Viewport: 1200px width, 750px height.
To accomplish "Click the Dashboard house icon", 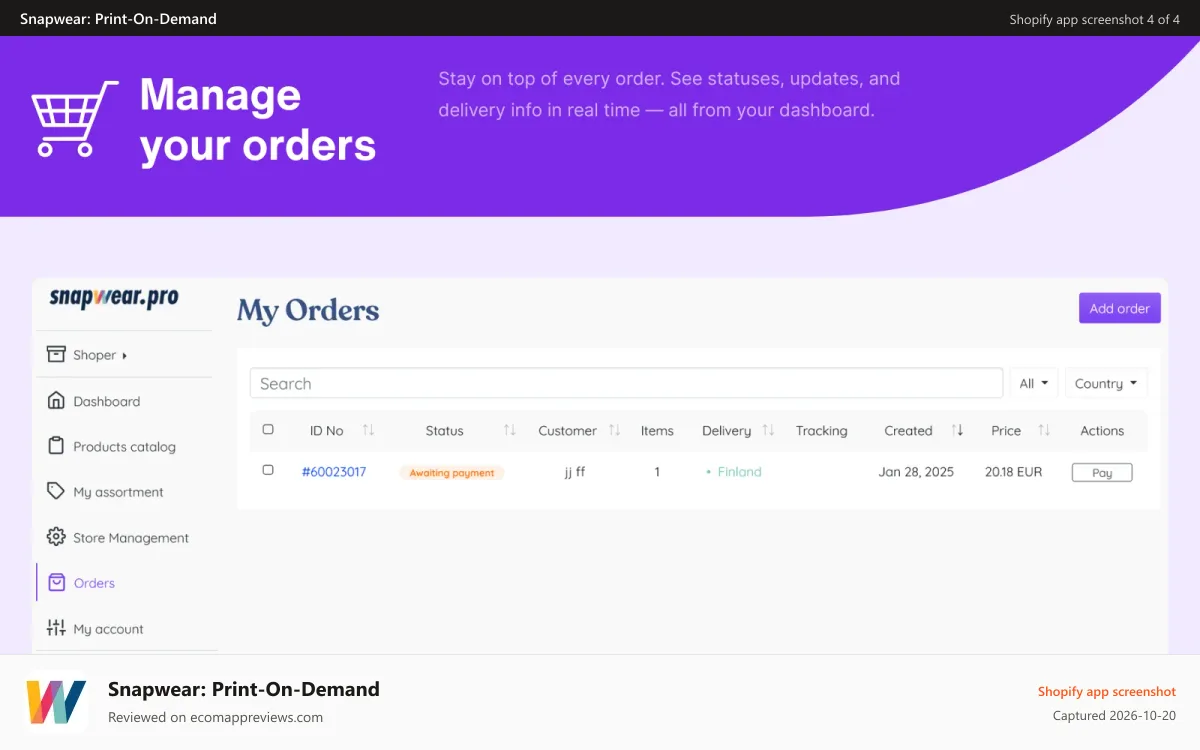I will pyautogui.click(x=56, y=400).
